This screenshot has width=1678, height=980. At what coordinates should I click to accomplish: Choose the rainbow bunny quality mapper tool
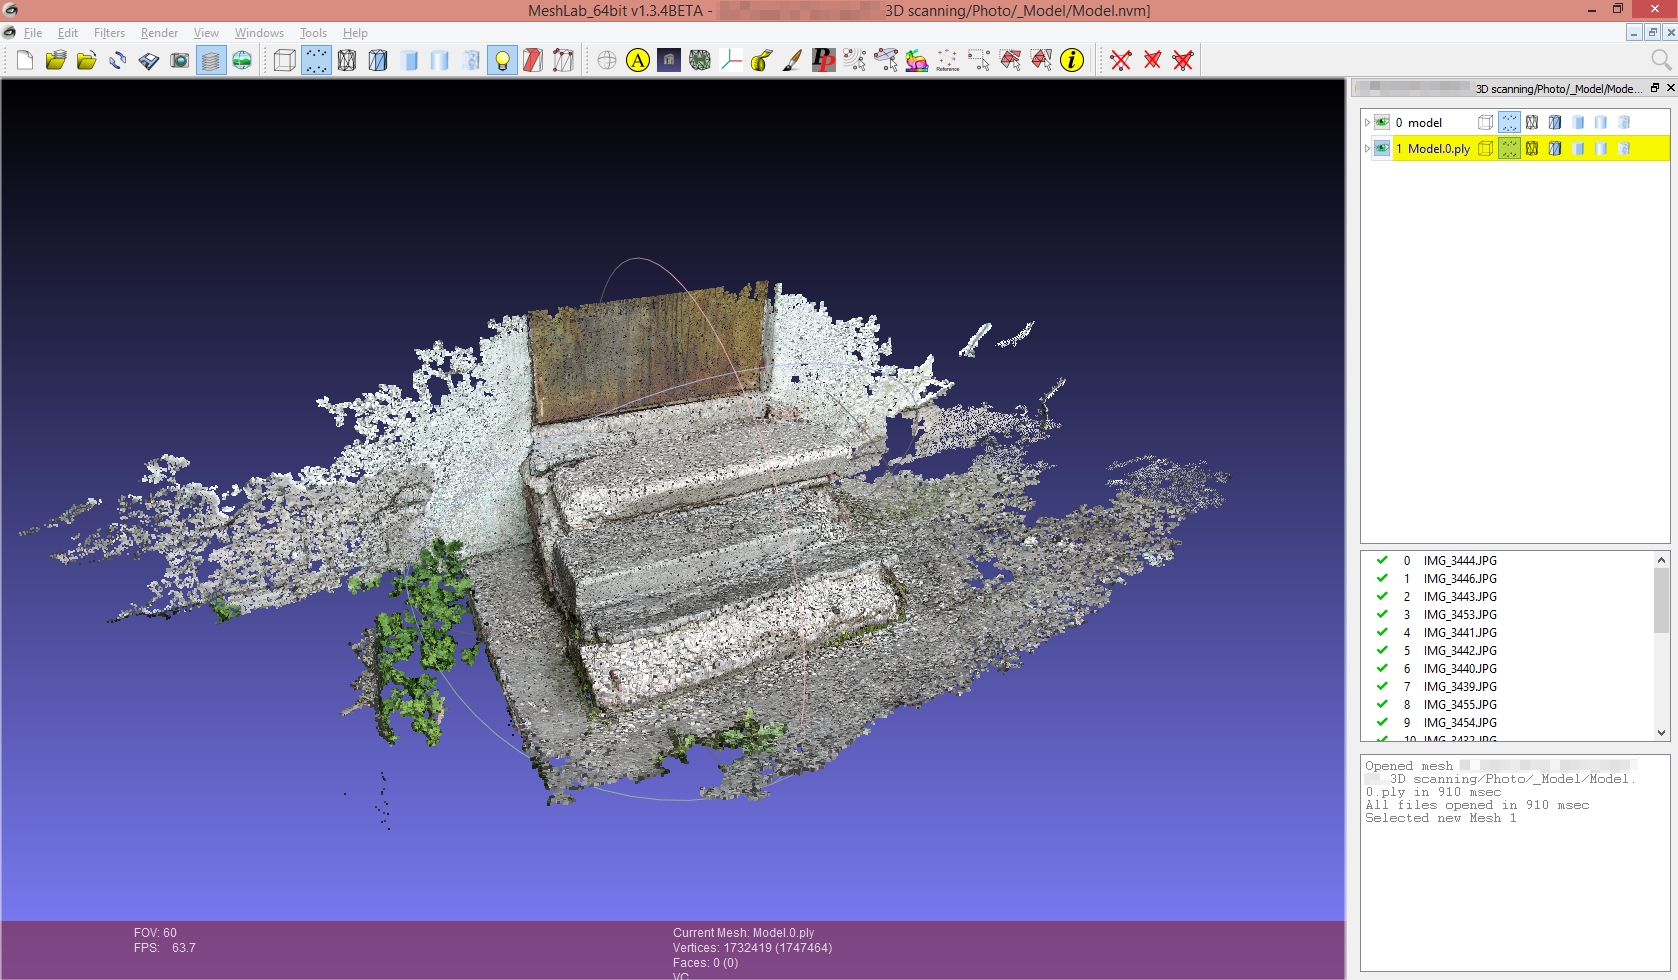click(917, 61)
